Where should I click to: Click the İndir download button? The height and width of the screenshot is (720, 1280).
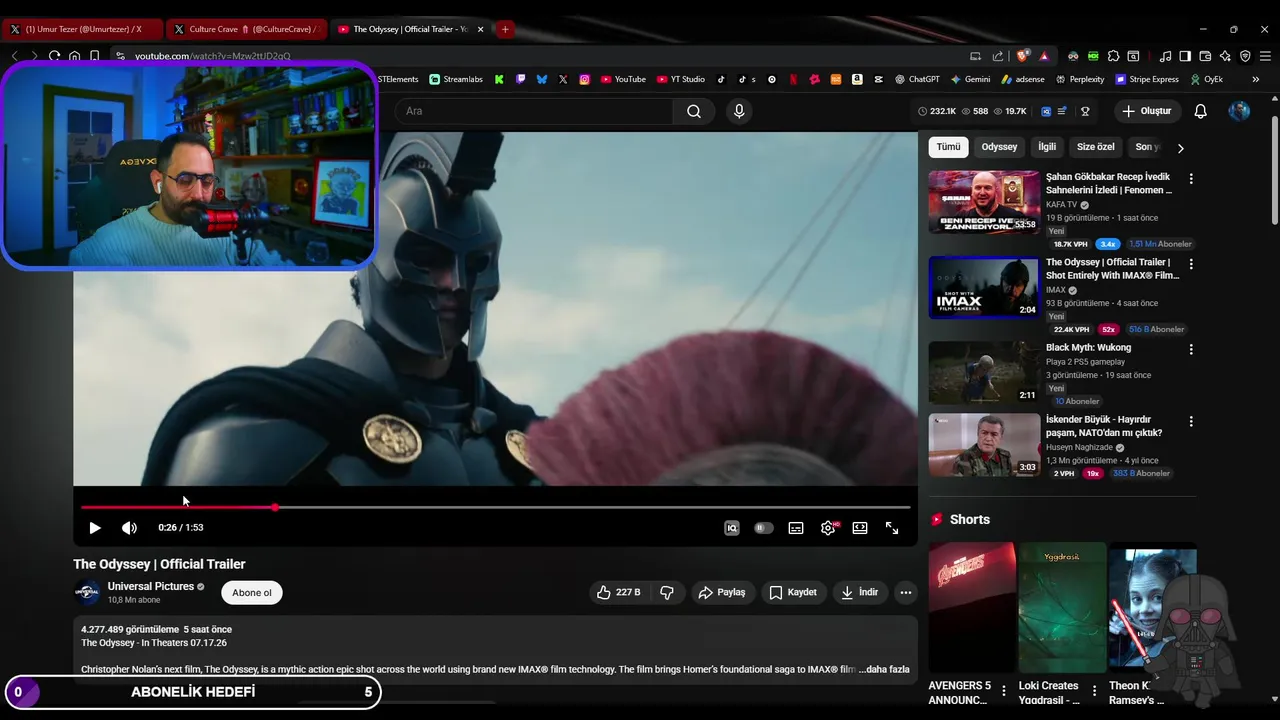pyautogui.click(x=860, y=592)
